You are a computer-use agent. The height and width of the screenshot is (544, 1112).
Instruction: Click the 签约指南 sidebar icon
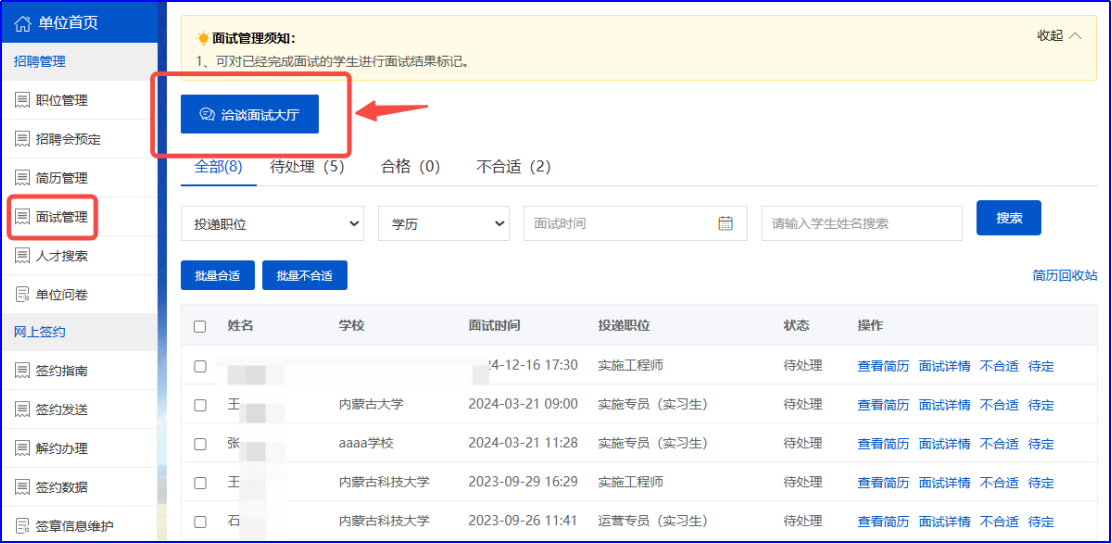pyautogui.click(x=22, y=371)
